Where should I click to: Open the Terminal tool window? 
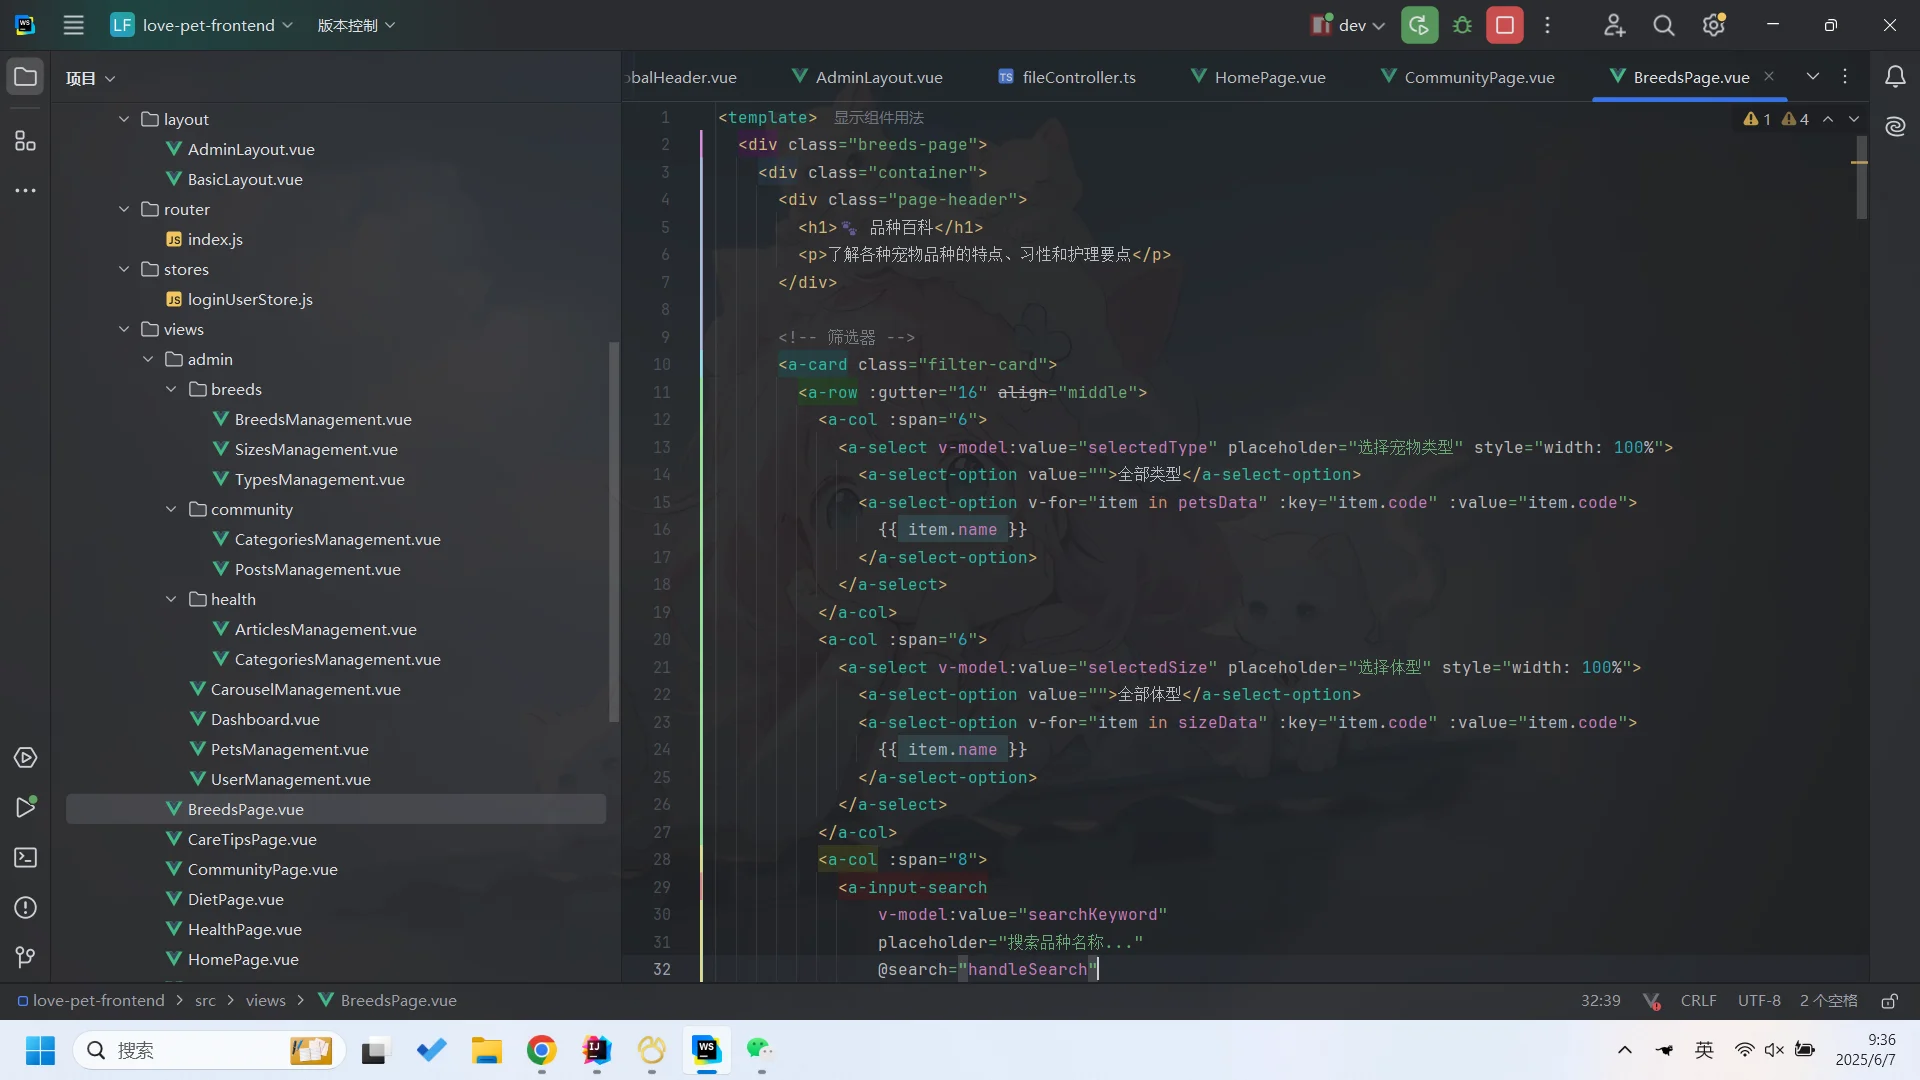[25, 858]
